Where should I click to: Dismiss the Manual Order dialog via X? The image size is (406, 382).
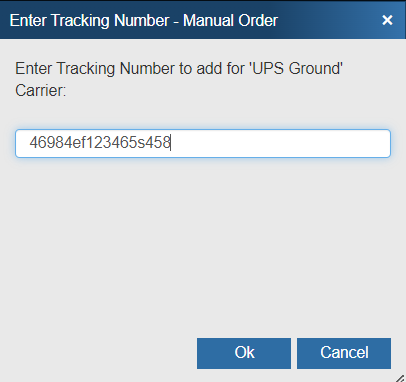point(387,20)
